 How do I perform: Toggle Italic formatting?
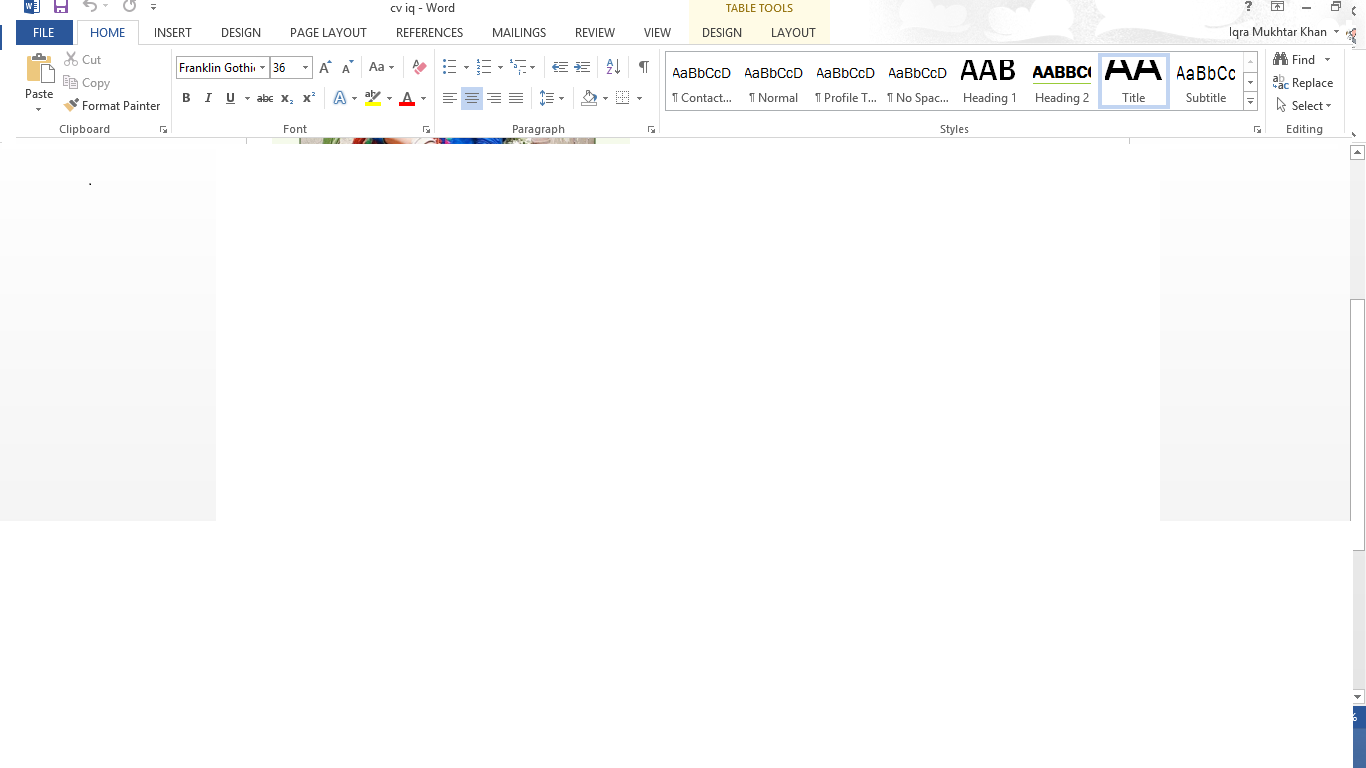[208, 98]
